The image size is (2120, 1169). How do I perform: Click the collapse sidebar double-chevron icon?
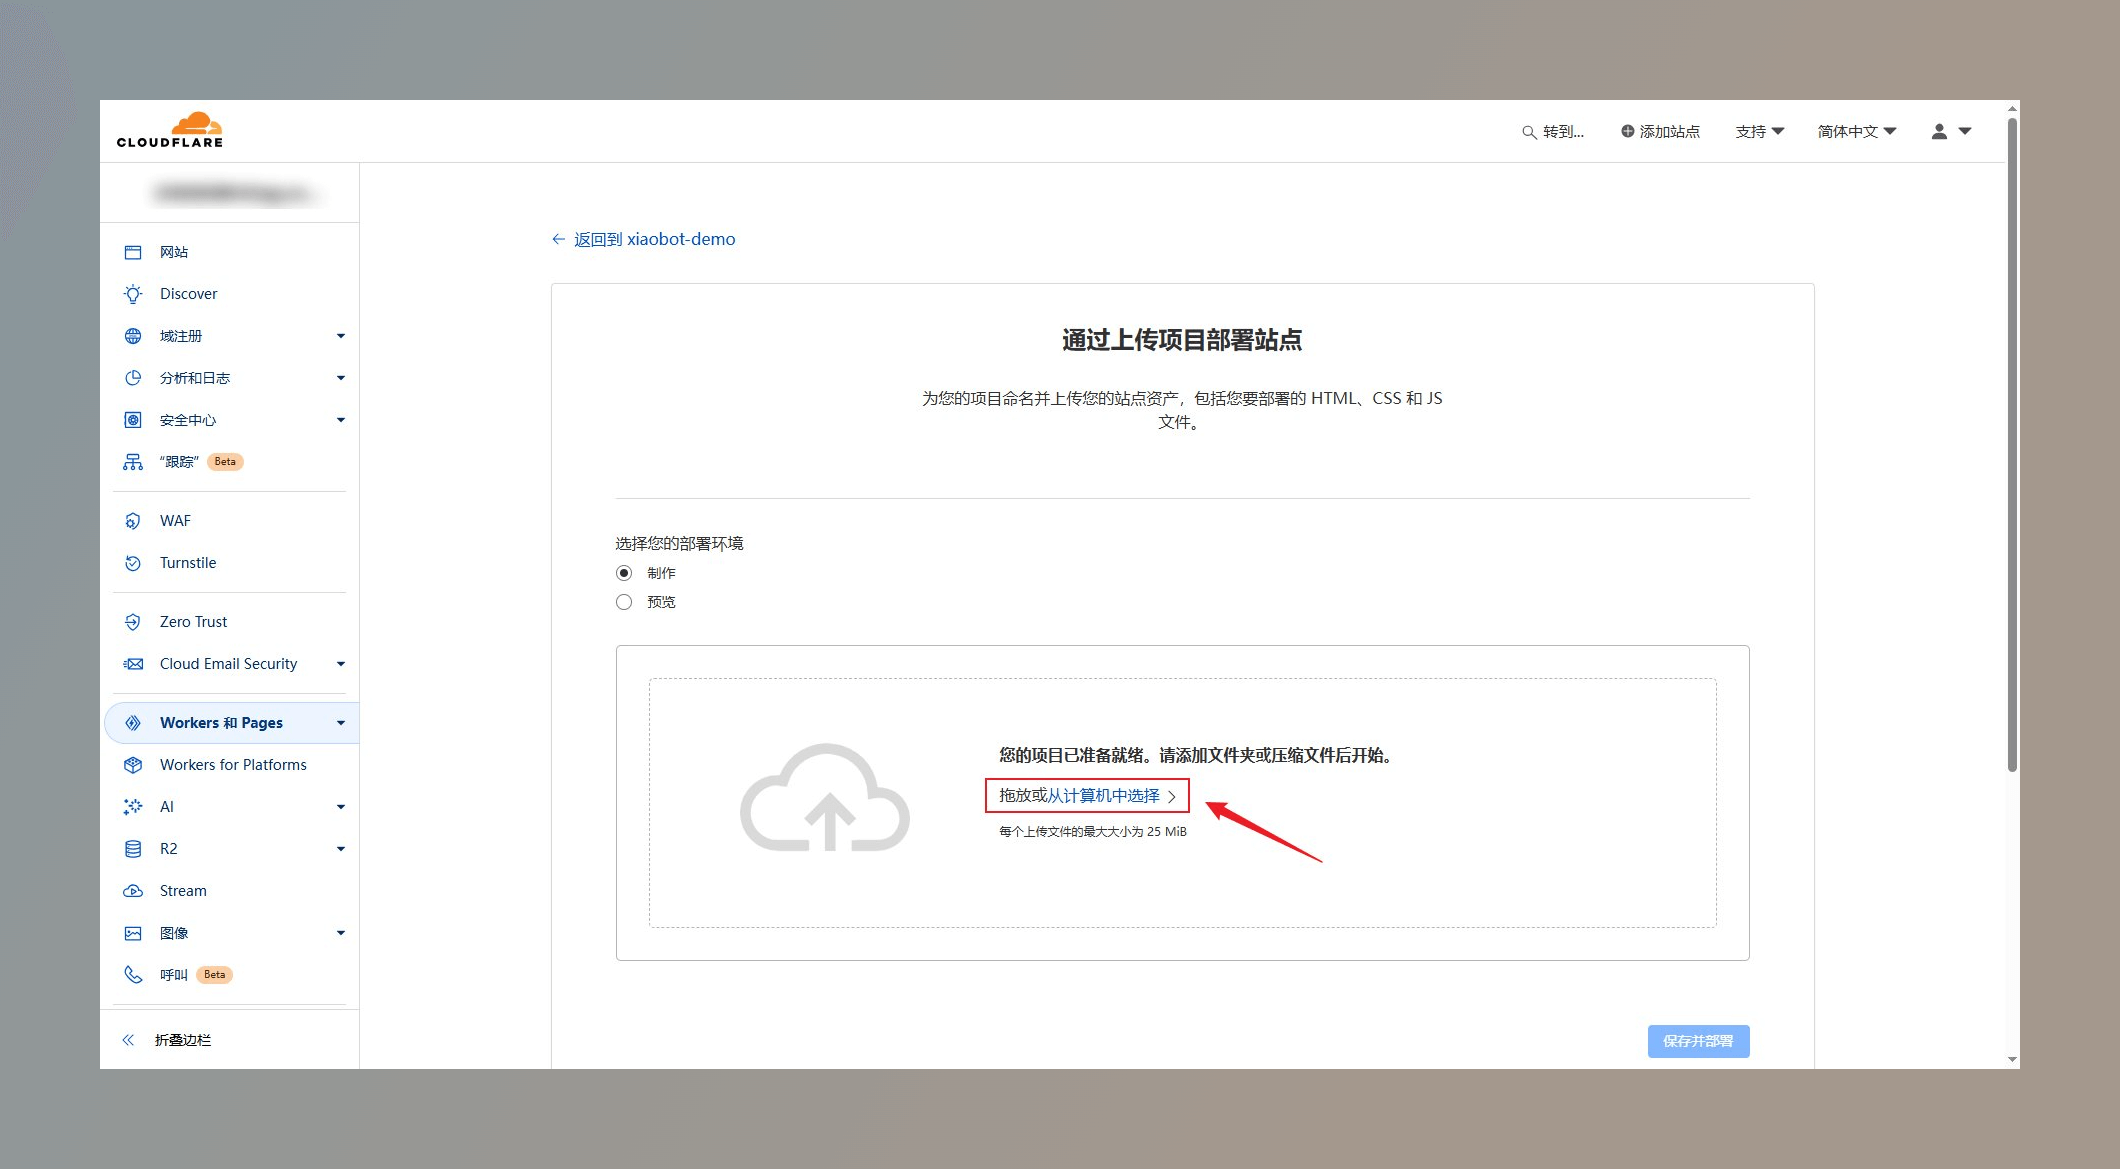[x=128, y=1040]
